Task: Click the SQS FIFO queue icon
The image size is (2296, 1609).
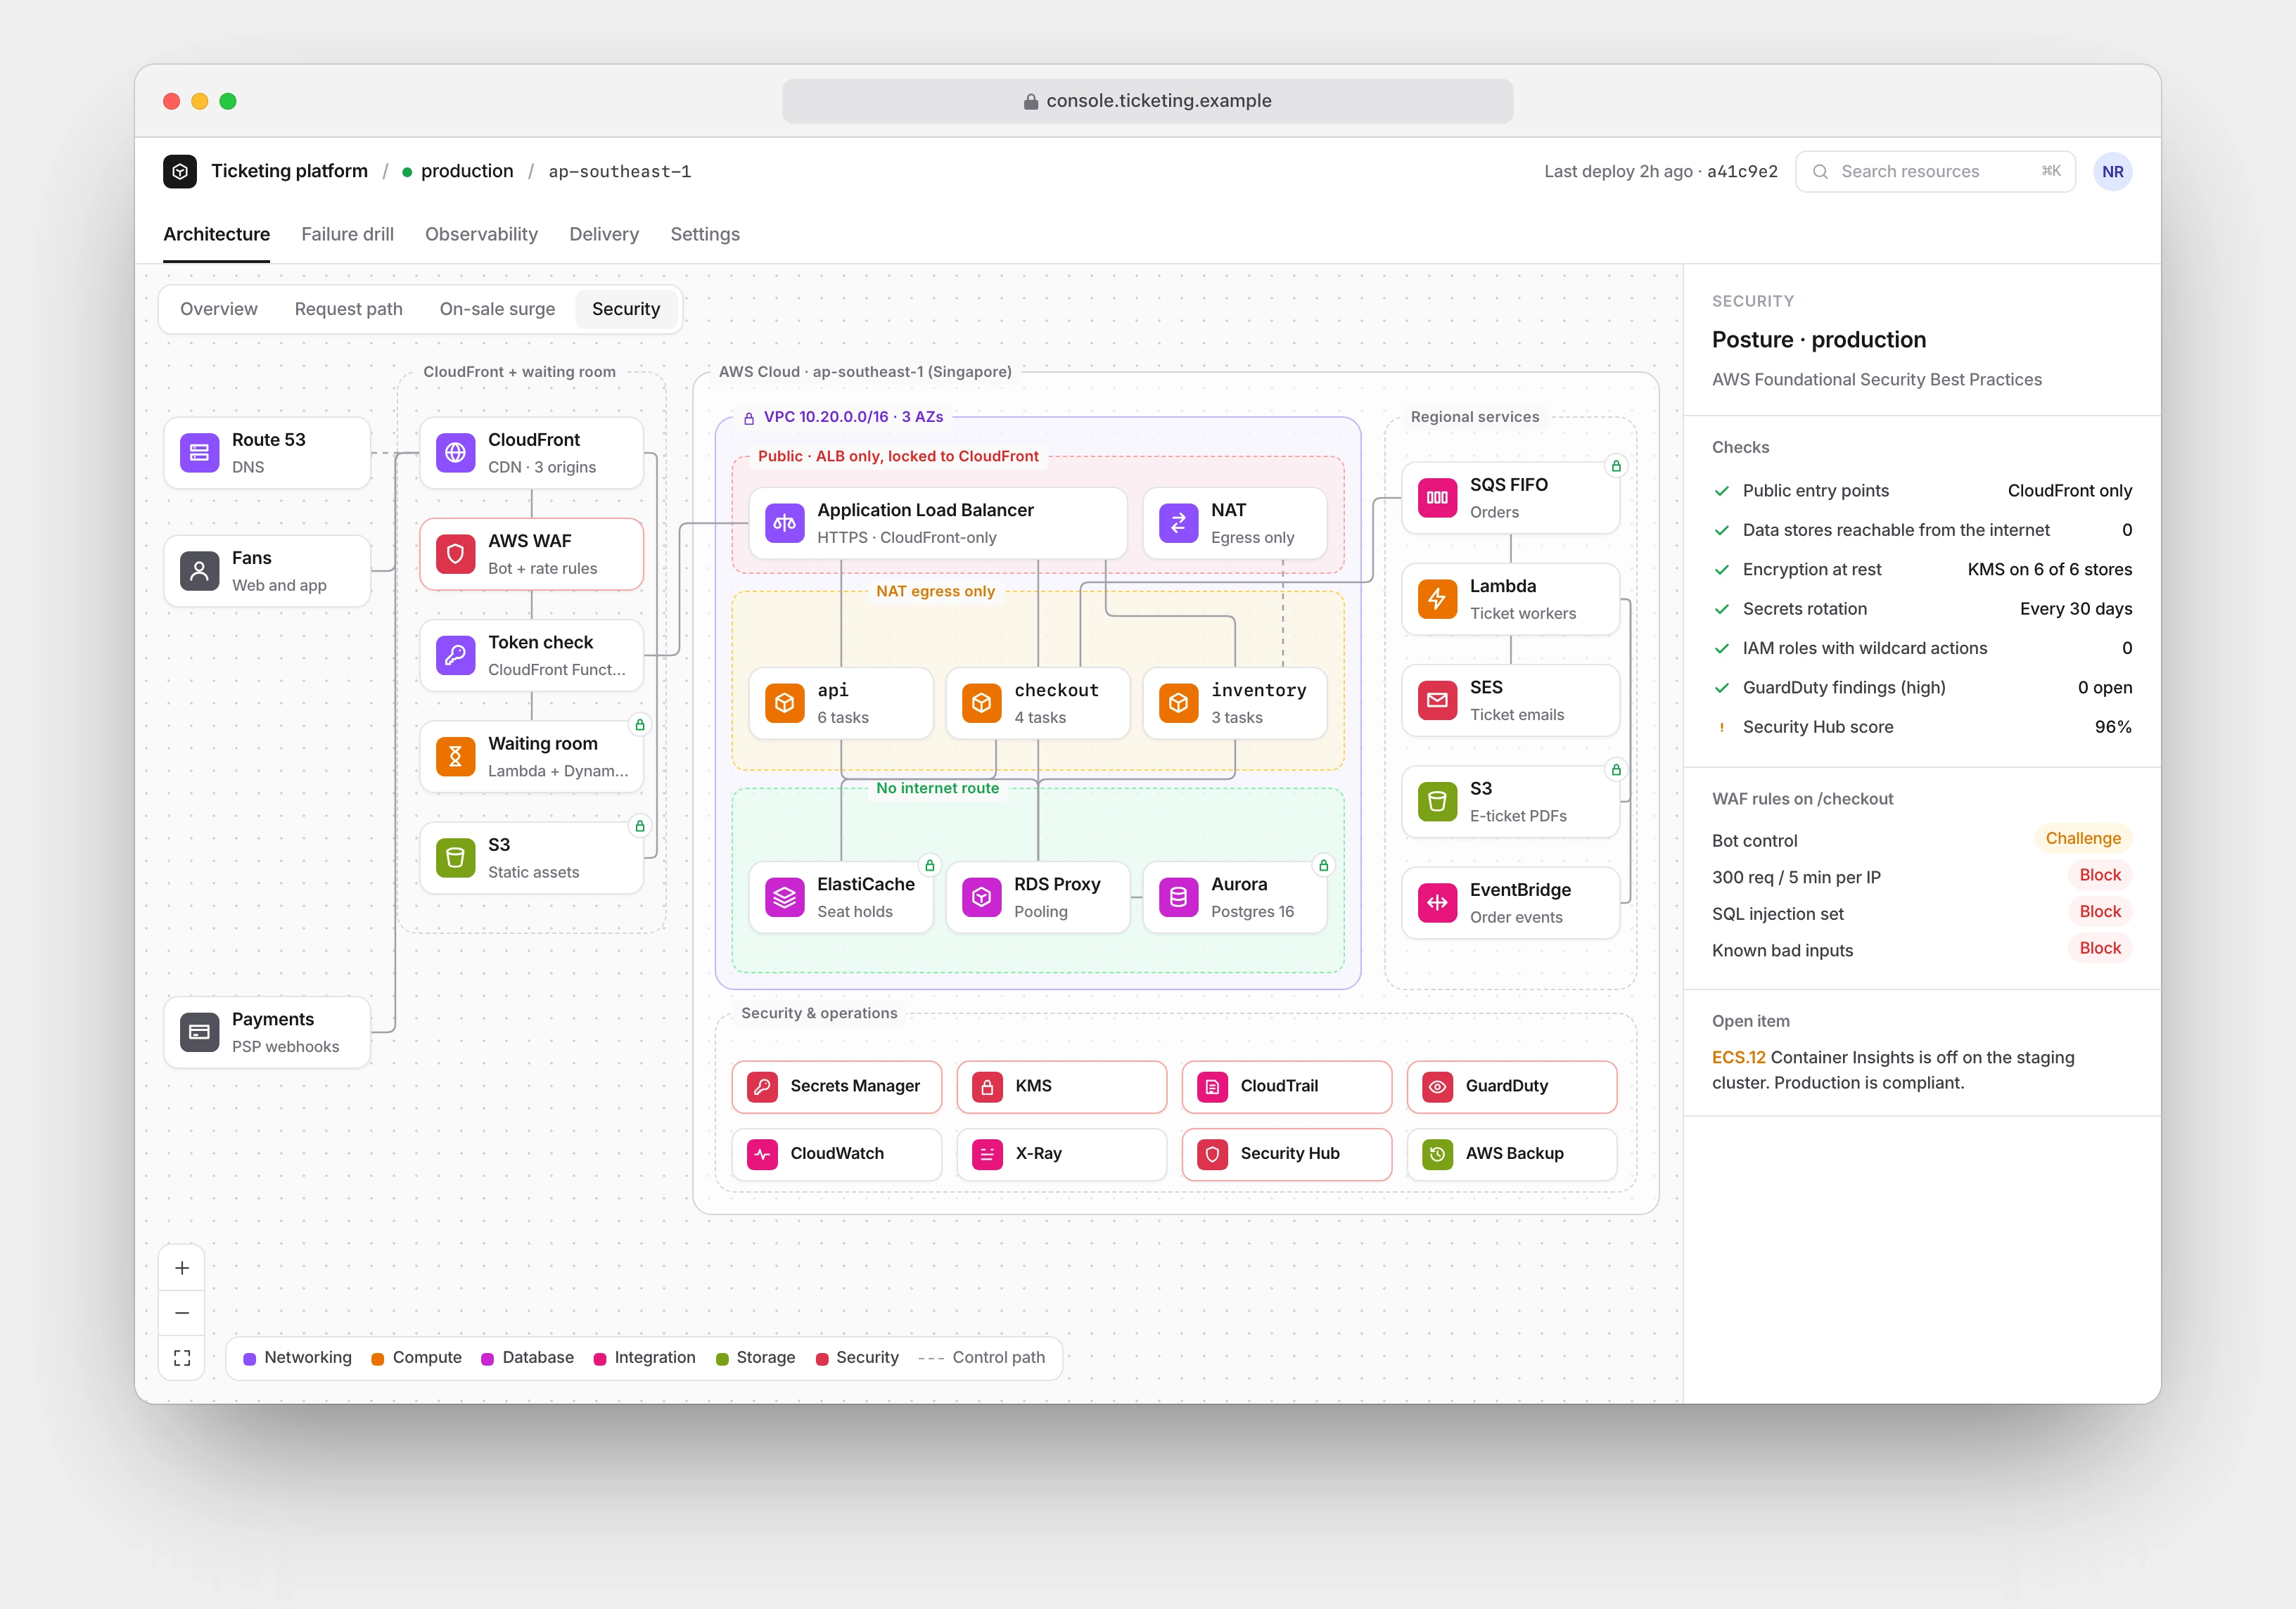Action: 1437,497
